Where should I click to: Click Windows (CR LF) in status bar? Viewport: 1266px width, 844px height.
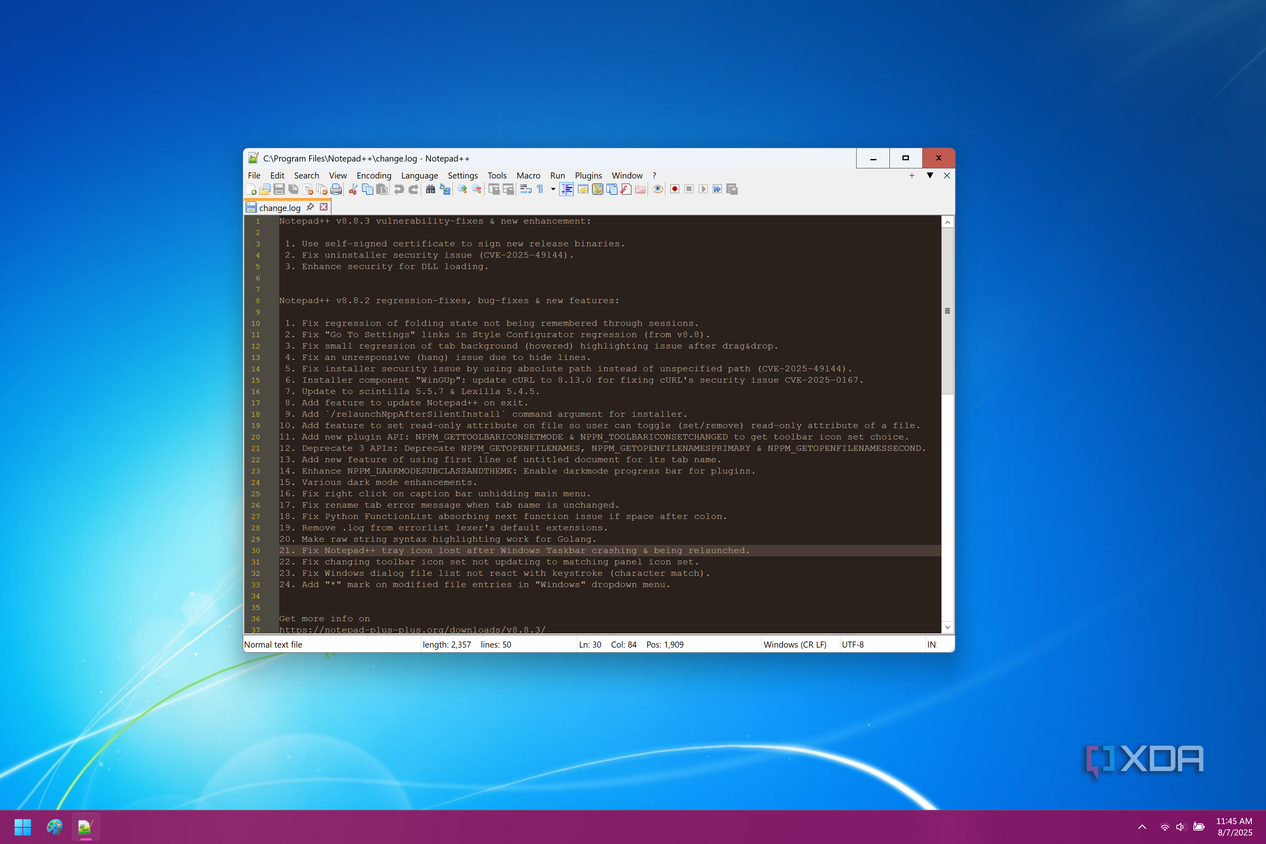(795, 645)
